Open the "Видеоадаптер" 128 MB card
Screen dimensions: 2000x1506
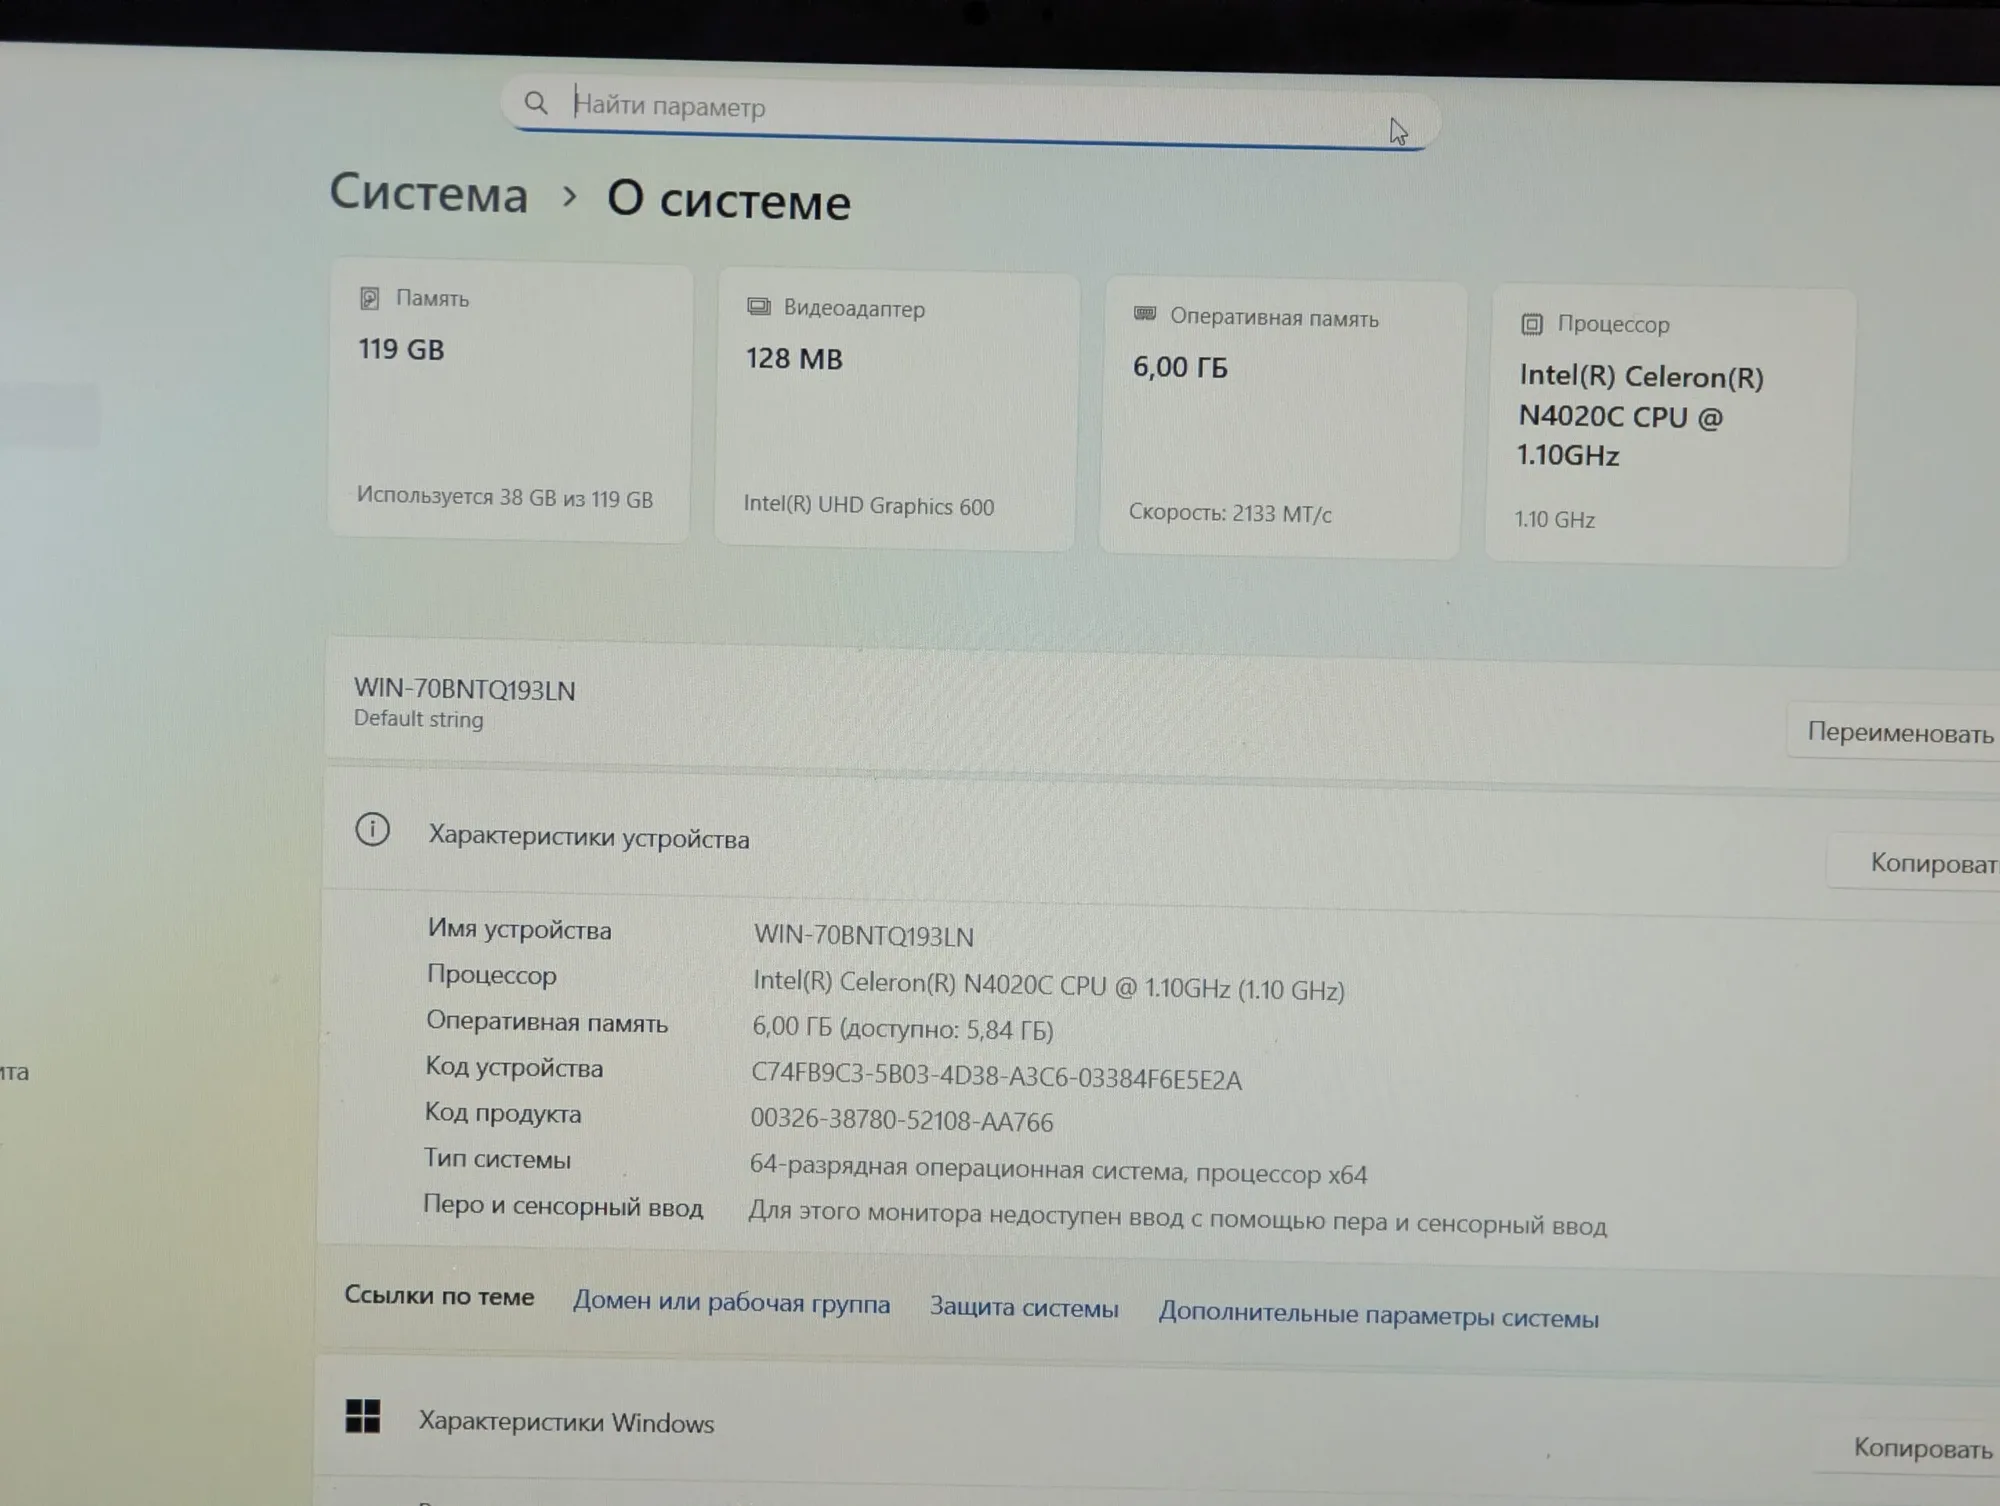pyautogui.click(x=897, y=410)
